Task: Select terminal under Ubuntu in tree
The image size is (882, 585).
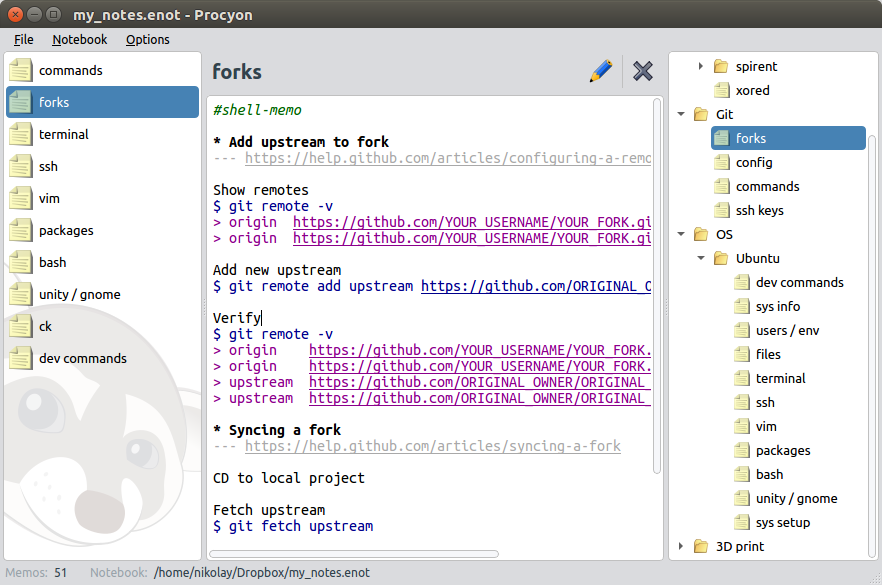Action: coord(780,379)
